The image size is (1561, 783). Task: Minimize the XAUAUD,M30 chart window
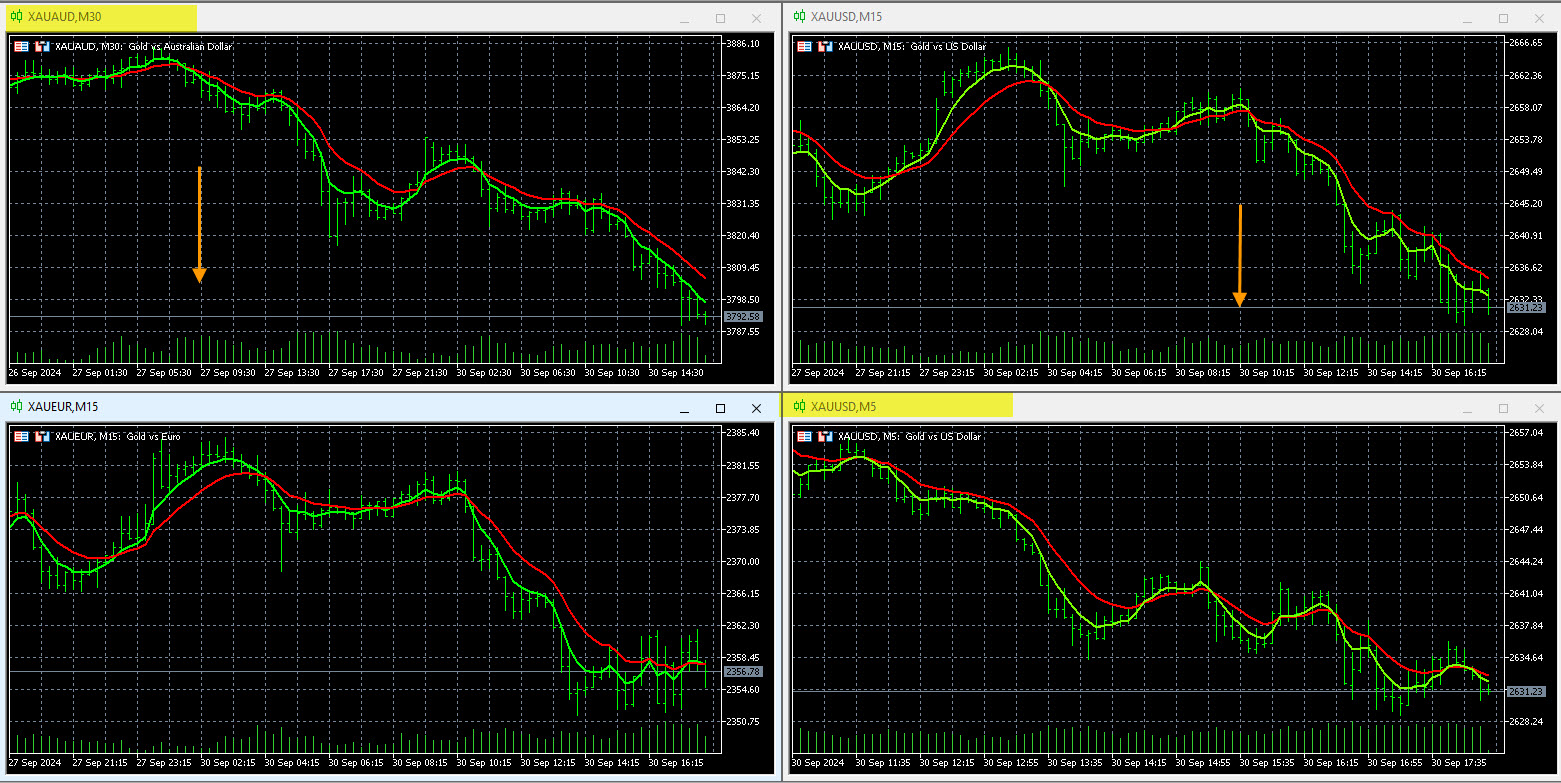[x=684, y=18]
